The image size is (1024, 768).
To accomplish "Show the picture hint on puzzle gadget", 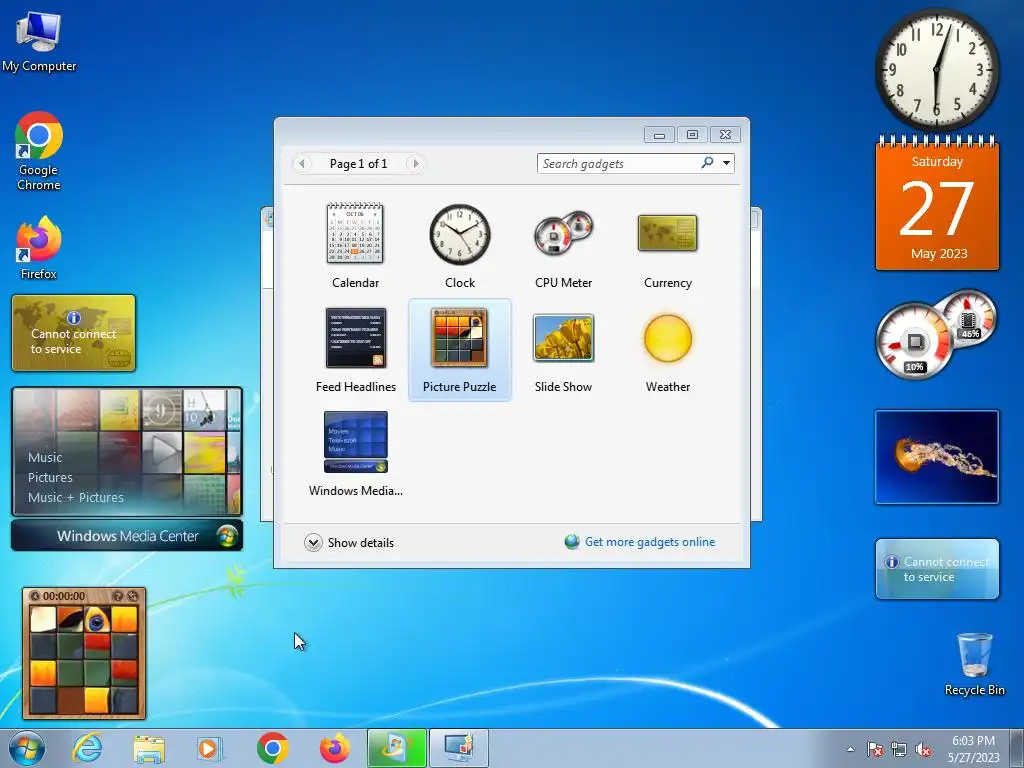I will click(x=118, y=596).
